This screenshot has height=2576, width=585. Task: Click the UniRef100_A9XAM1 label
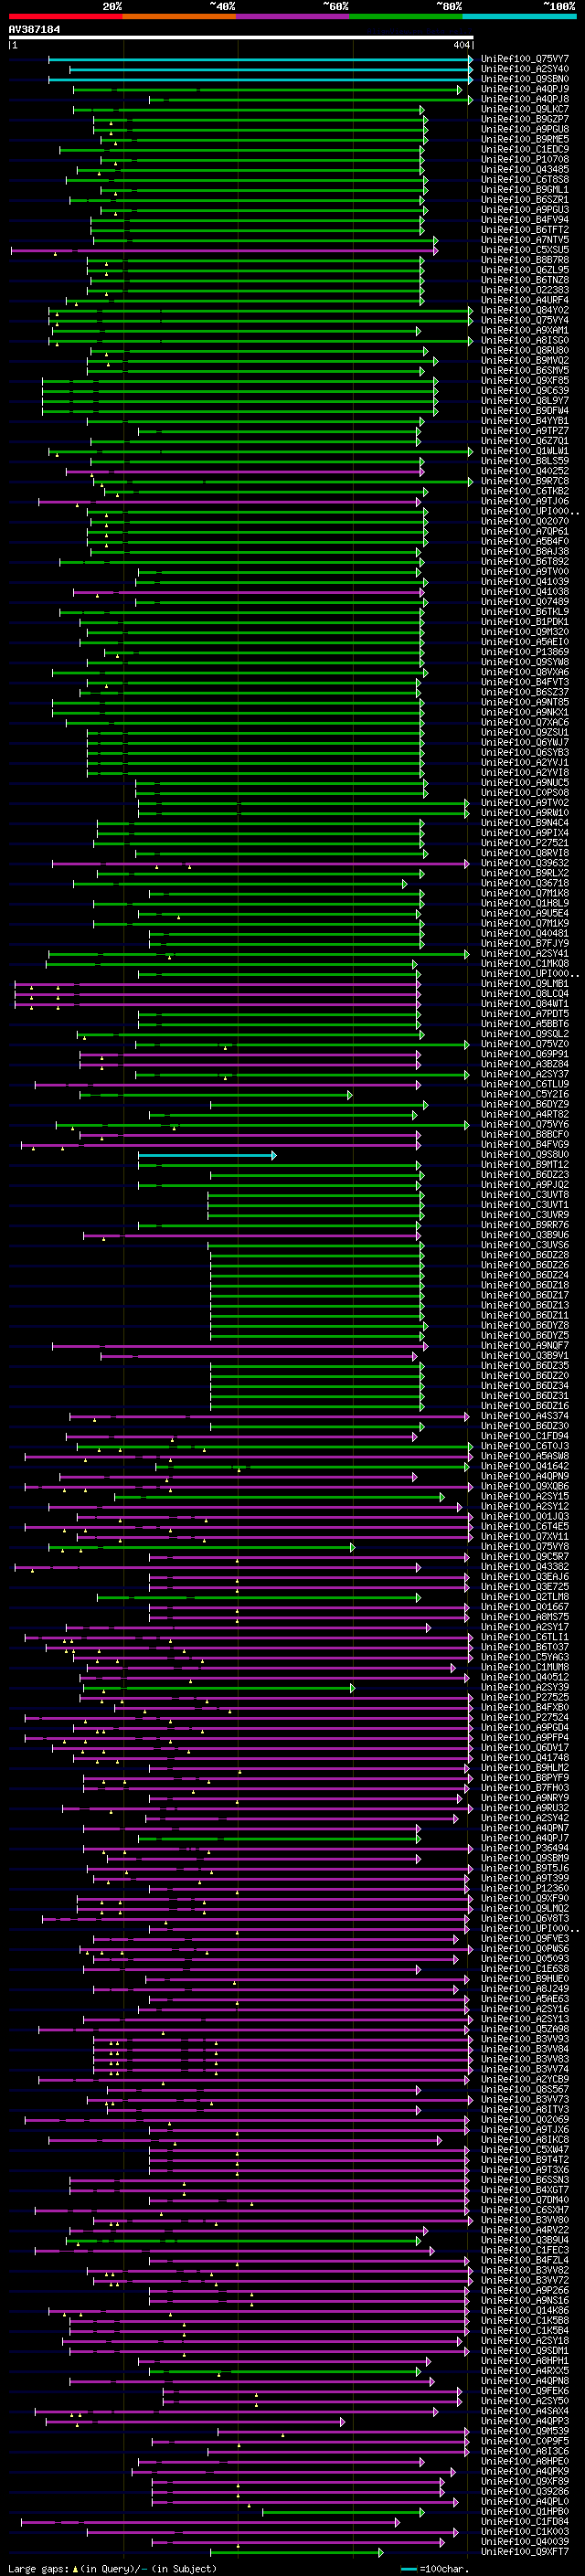click(x=524, y=330)
